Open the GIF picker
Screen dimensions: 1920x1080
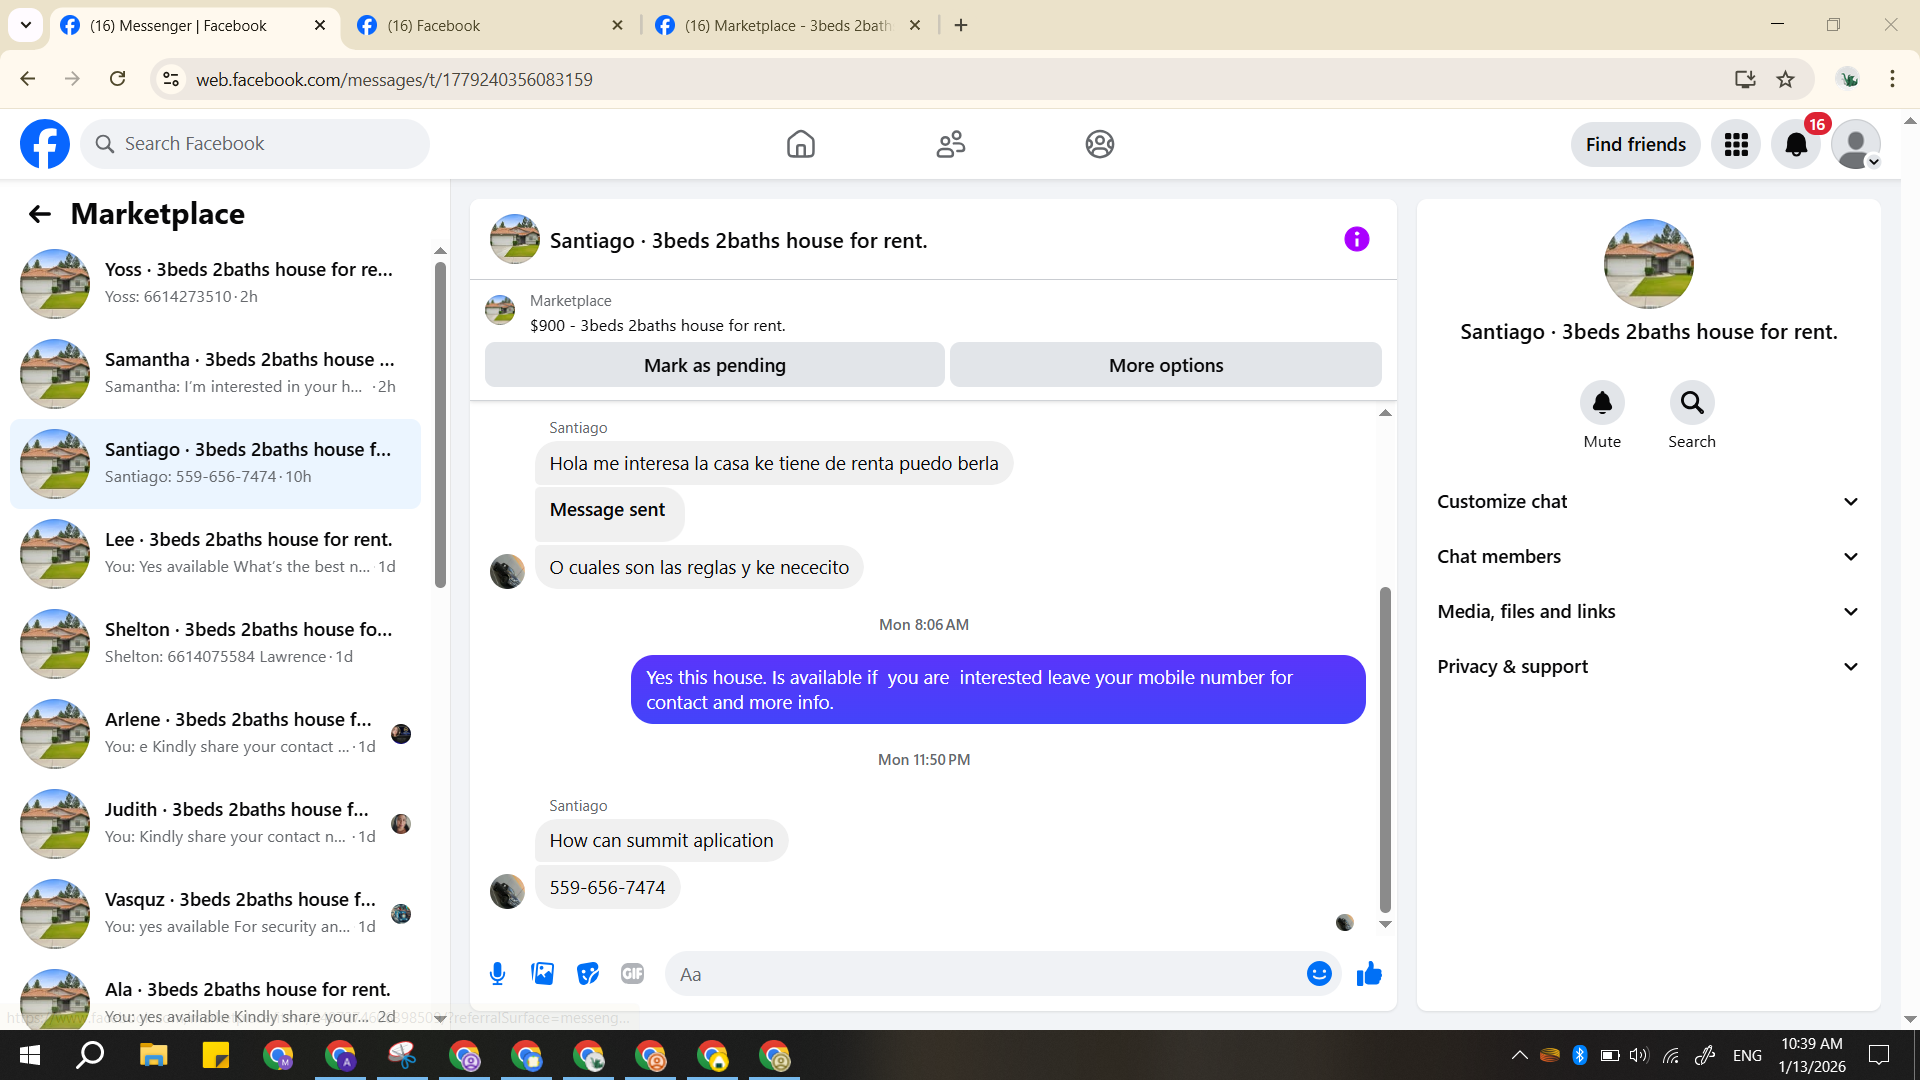coord(632,973)
